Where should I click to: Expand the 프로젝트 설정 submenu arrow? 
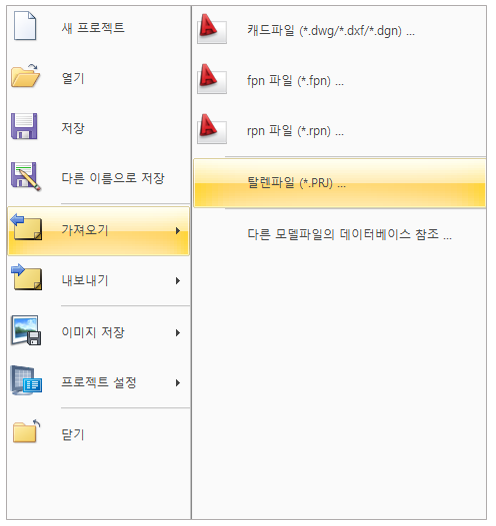tap(178, 383)
